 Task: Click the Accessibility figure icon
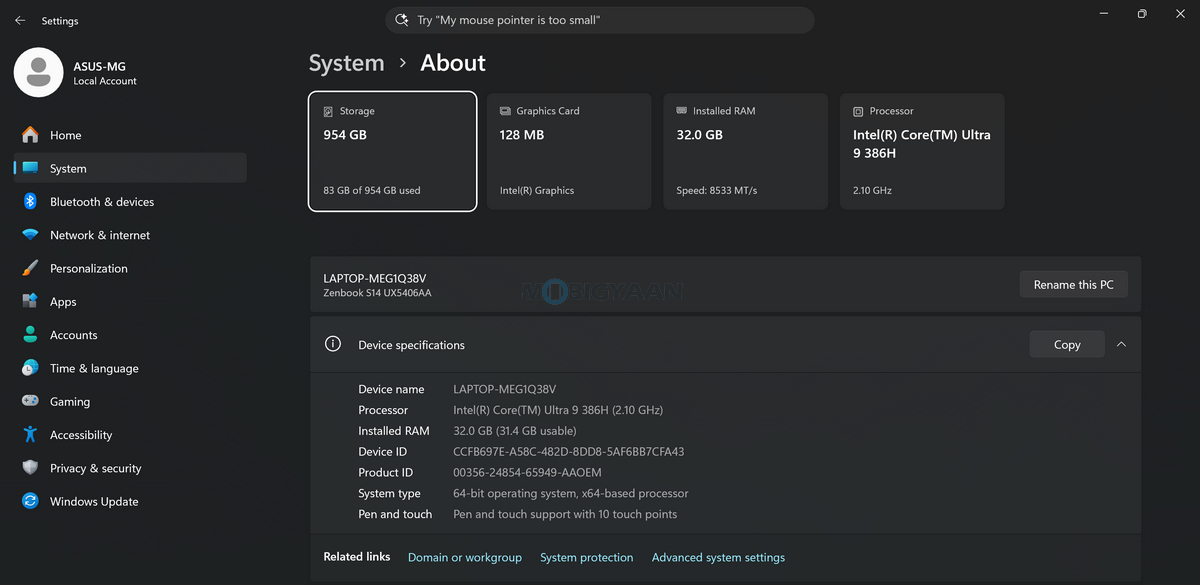point(30,434)
